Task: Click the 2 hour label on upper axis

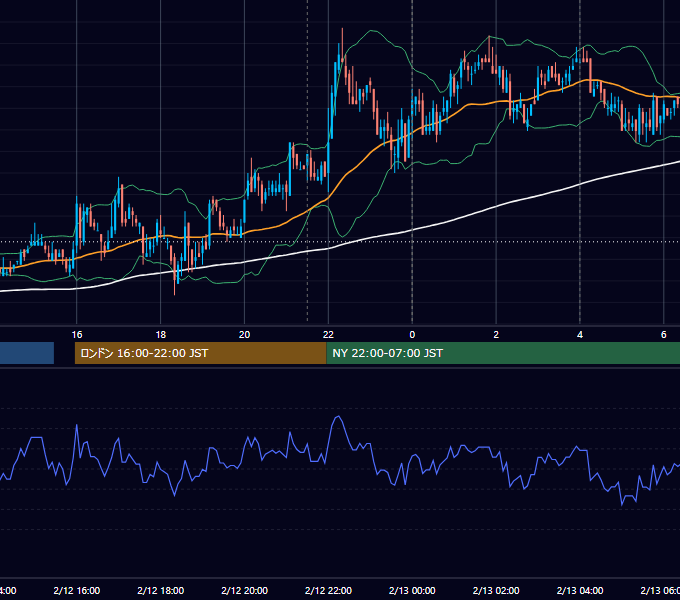Action: [496, 334]
